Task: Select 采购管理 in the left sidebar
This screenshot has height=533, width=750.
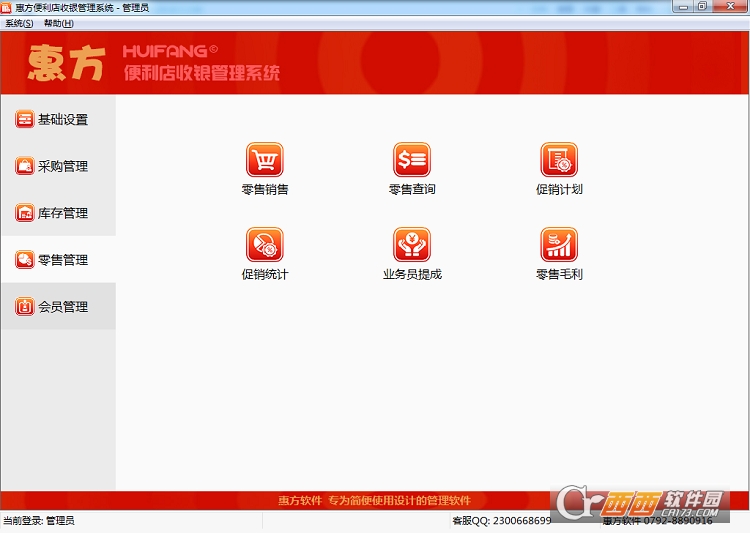Action: [x=58, y=167]
